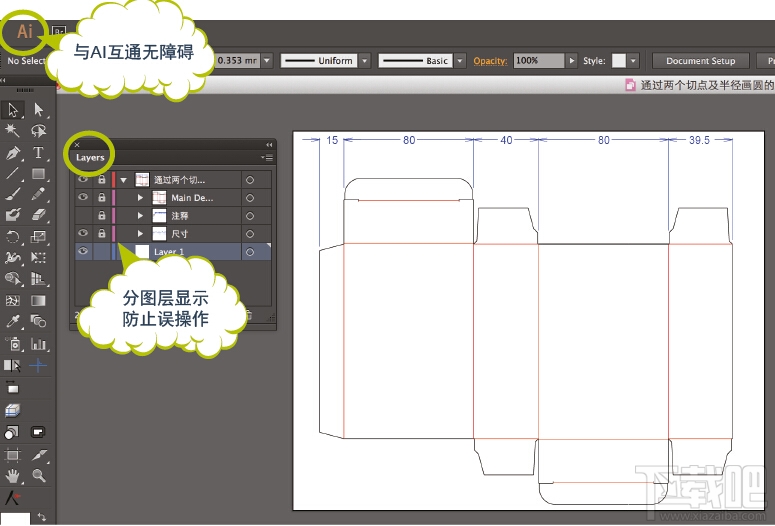Select the Line Segment tool
The height and width of the screenshot is (526, 775).
[12, 174]
